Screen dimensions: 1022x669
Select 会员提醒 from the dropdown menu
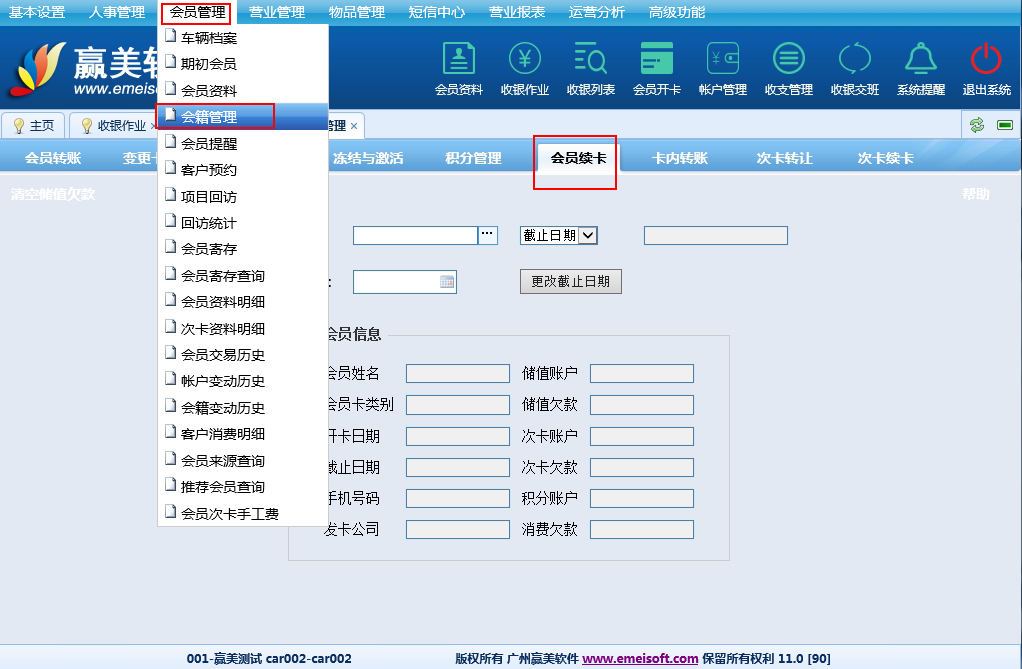209,143
